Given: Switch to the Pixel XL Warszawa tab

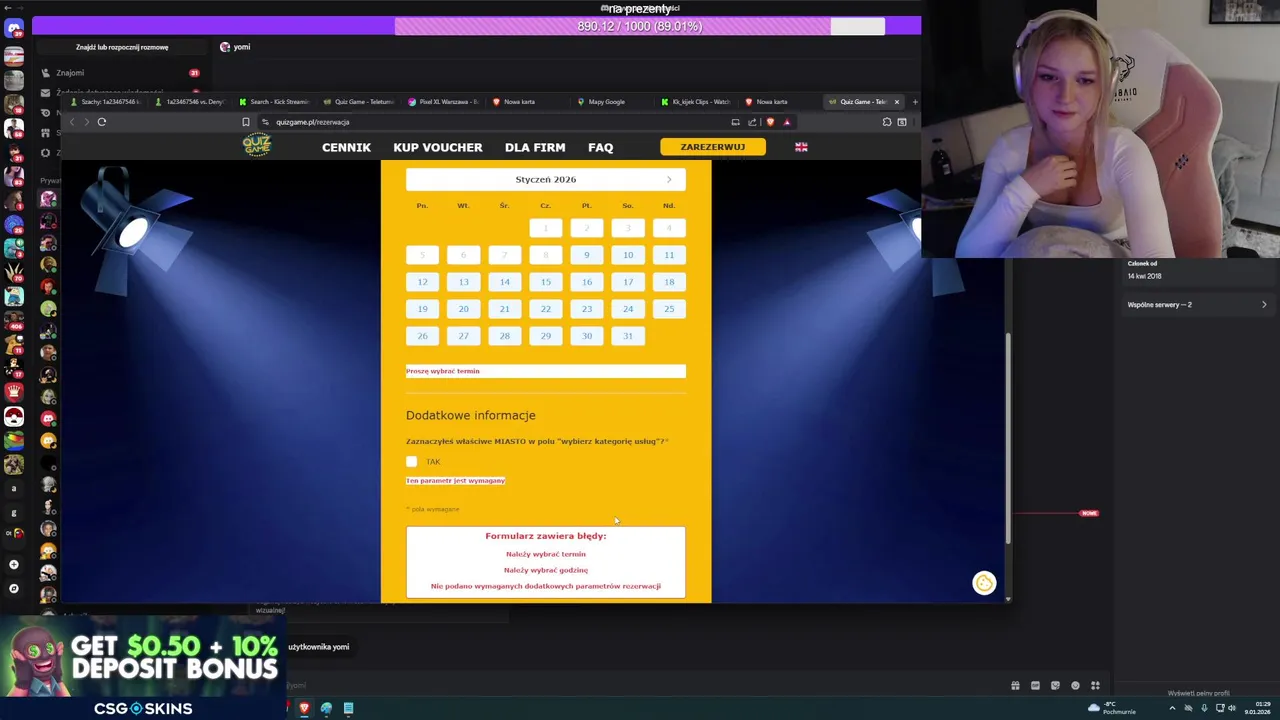Looking at the screenshot, I should pos(443,102).
